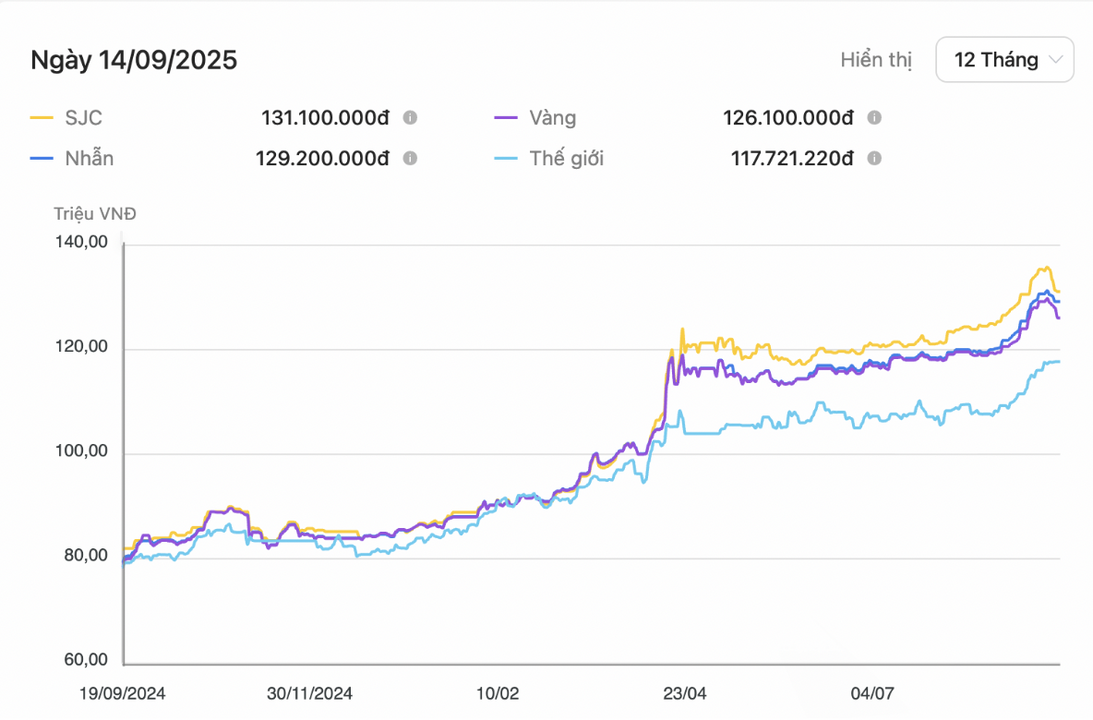Click the 19/09/2024 x-axis date label

[x=122, y=692]
